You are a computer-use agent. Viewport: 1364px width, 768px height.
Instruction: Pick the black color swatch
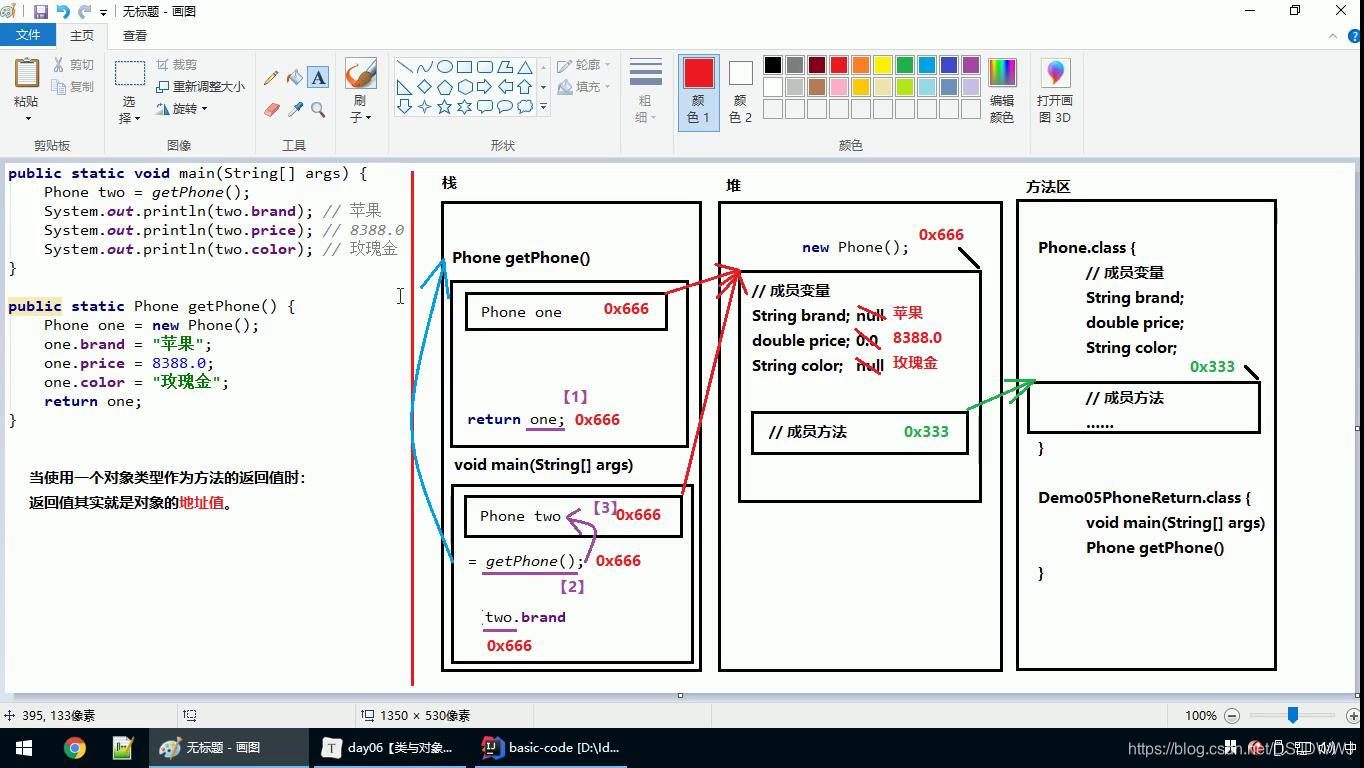pyautogui.click(x=773, y=65)
